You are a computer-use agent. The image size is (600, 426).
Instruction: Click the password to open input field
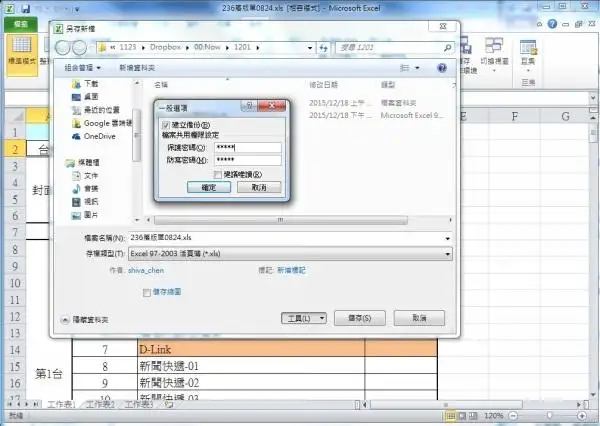248,147
